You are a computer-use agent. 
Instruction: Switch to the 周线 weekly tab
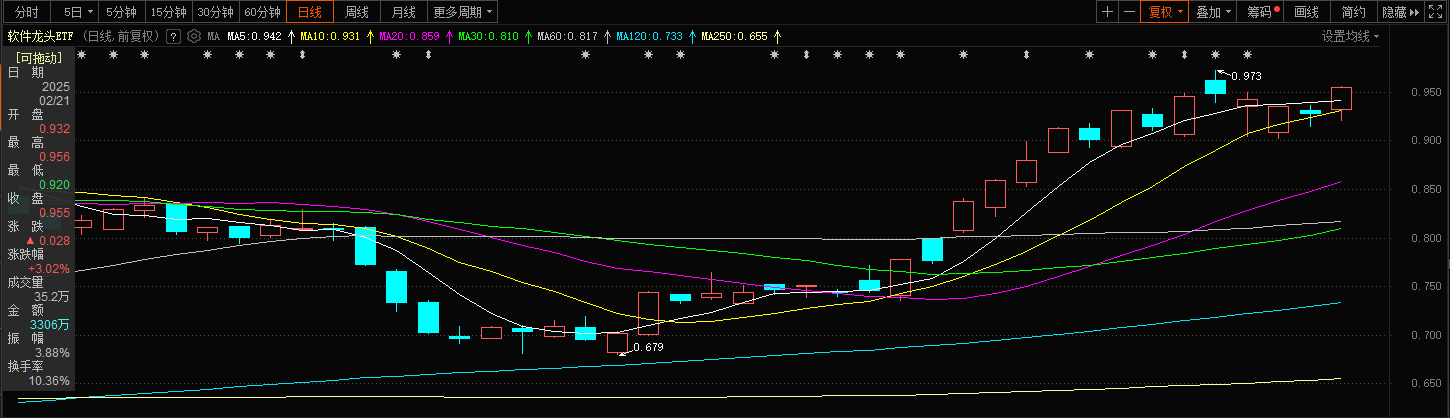[x=357, y=12]
